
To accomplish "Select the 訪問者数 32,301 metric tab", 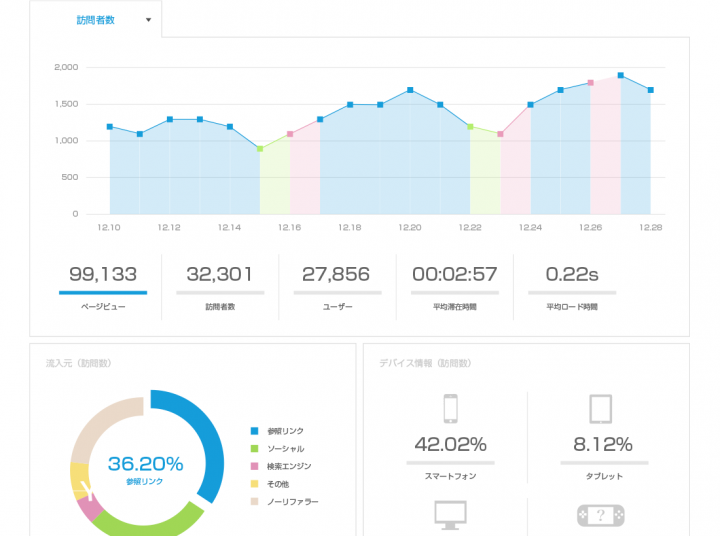I will point(219,285).
